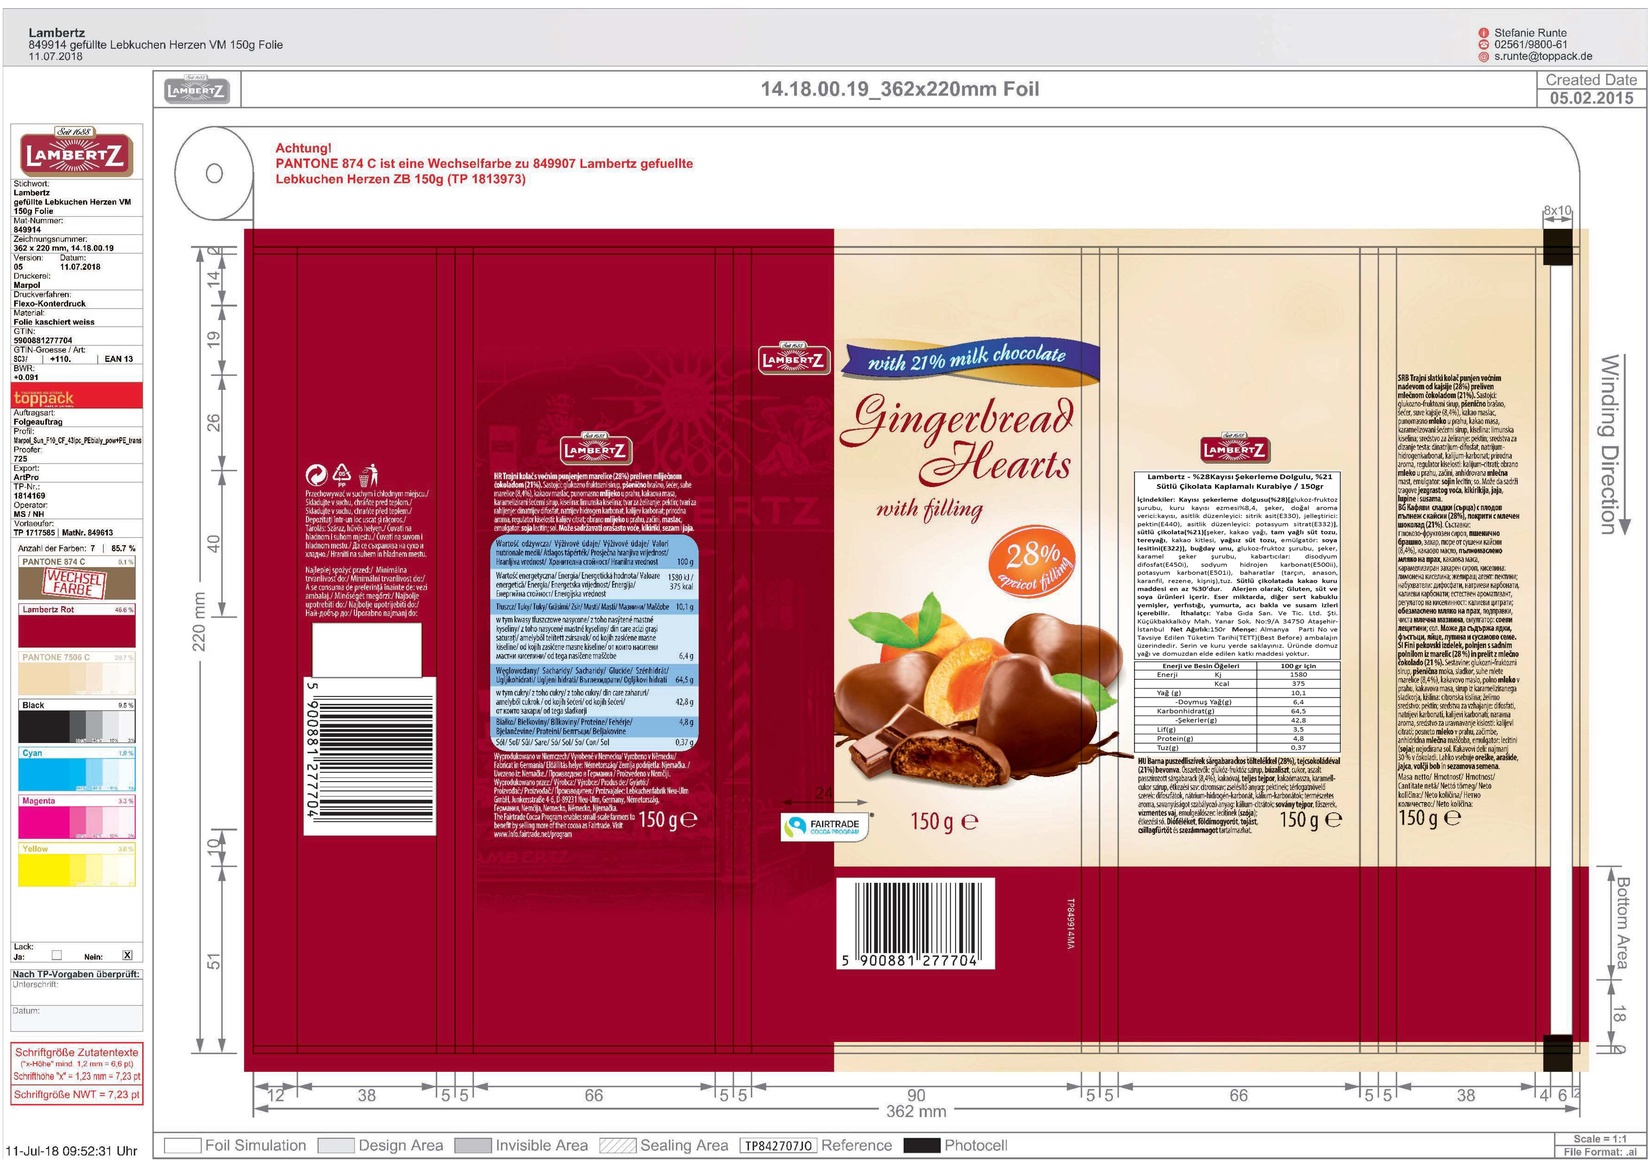Click the '14.18.00.19_362x220mm Foil' drawing title
The image size is (1650, 1167).
tap(899, 89)
